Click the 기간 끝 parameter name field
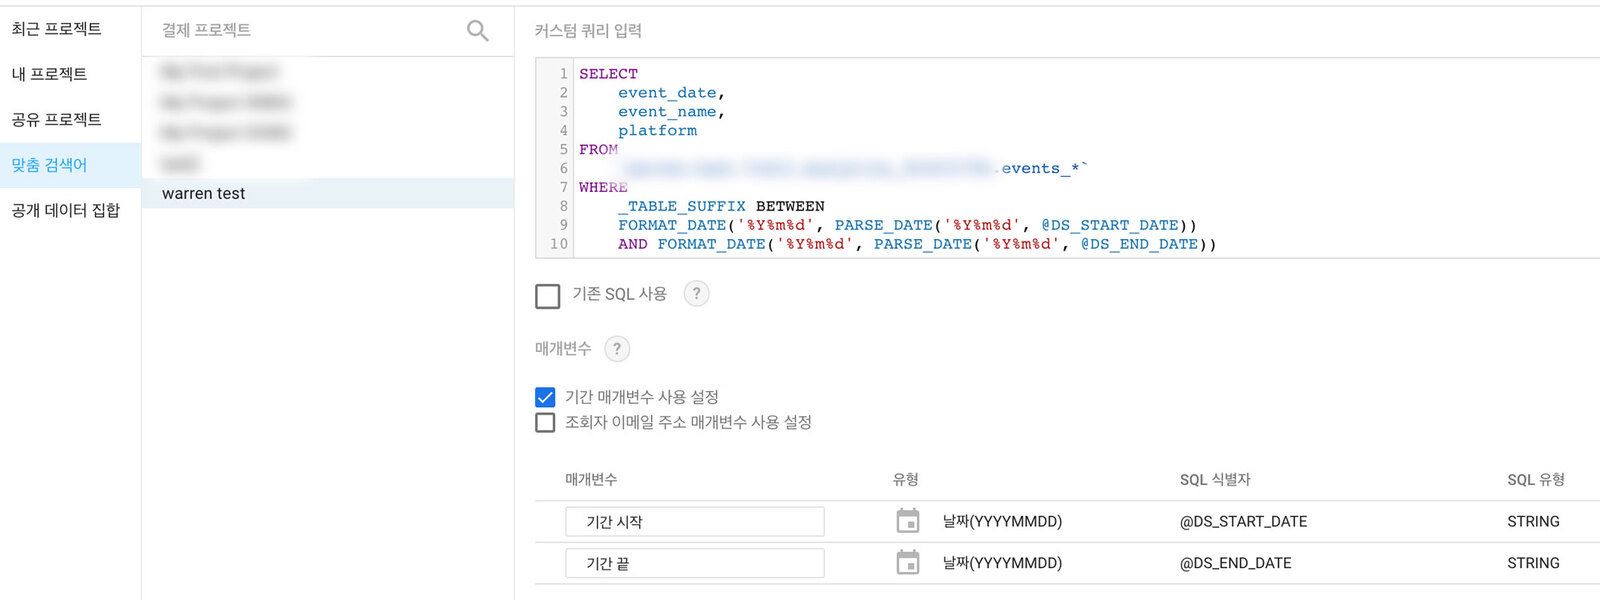This screenshot has width=1600, height=600. point(694,563)
